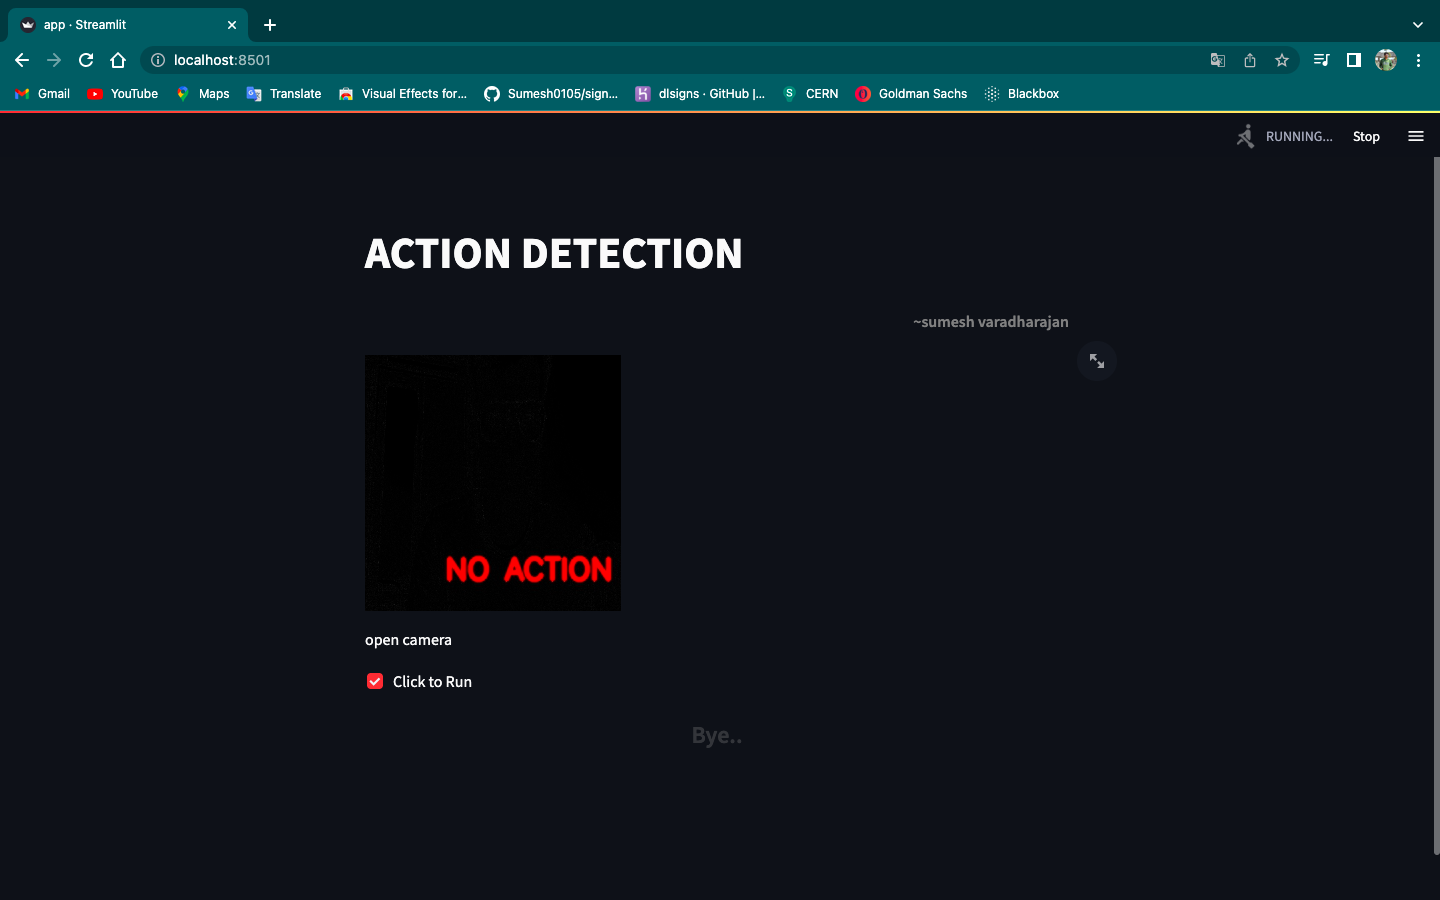Viewport: 1440px width, 900px height.
Task: Open the YouTube bookmark
Action: [123, 93]
